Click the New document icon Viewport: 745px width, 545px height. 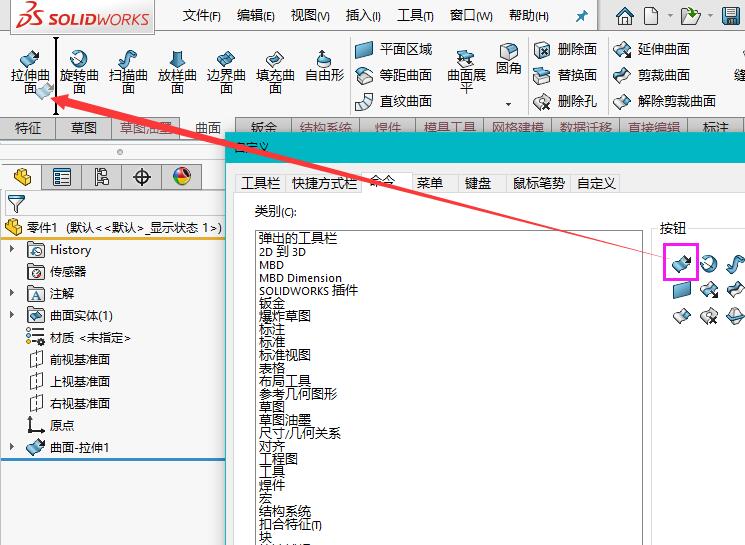point(651,16)
